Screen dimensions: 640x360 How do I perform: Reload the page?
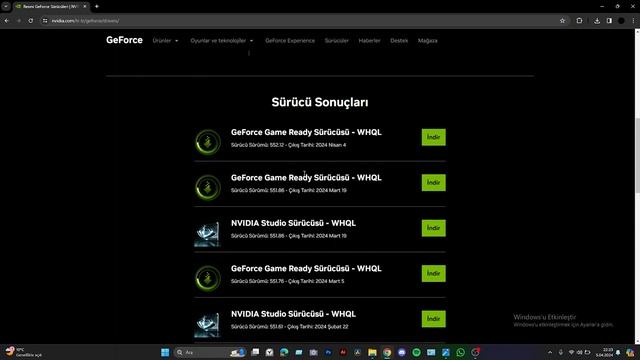pos(31,20)
